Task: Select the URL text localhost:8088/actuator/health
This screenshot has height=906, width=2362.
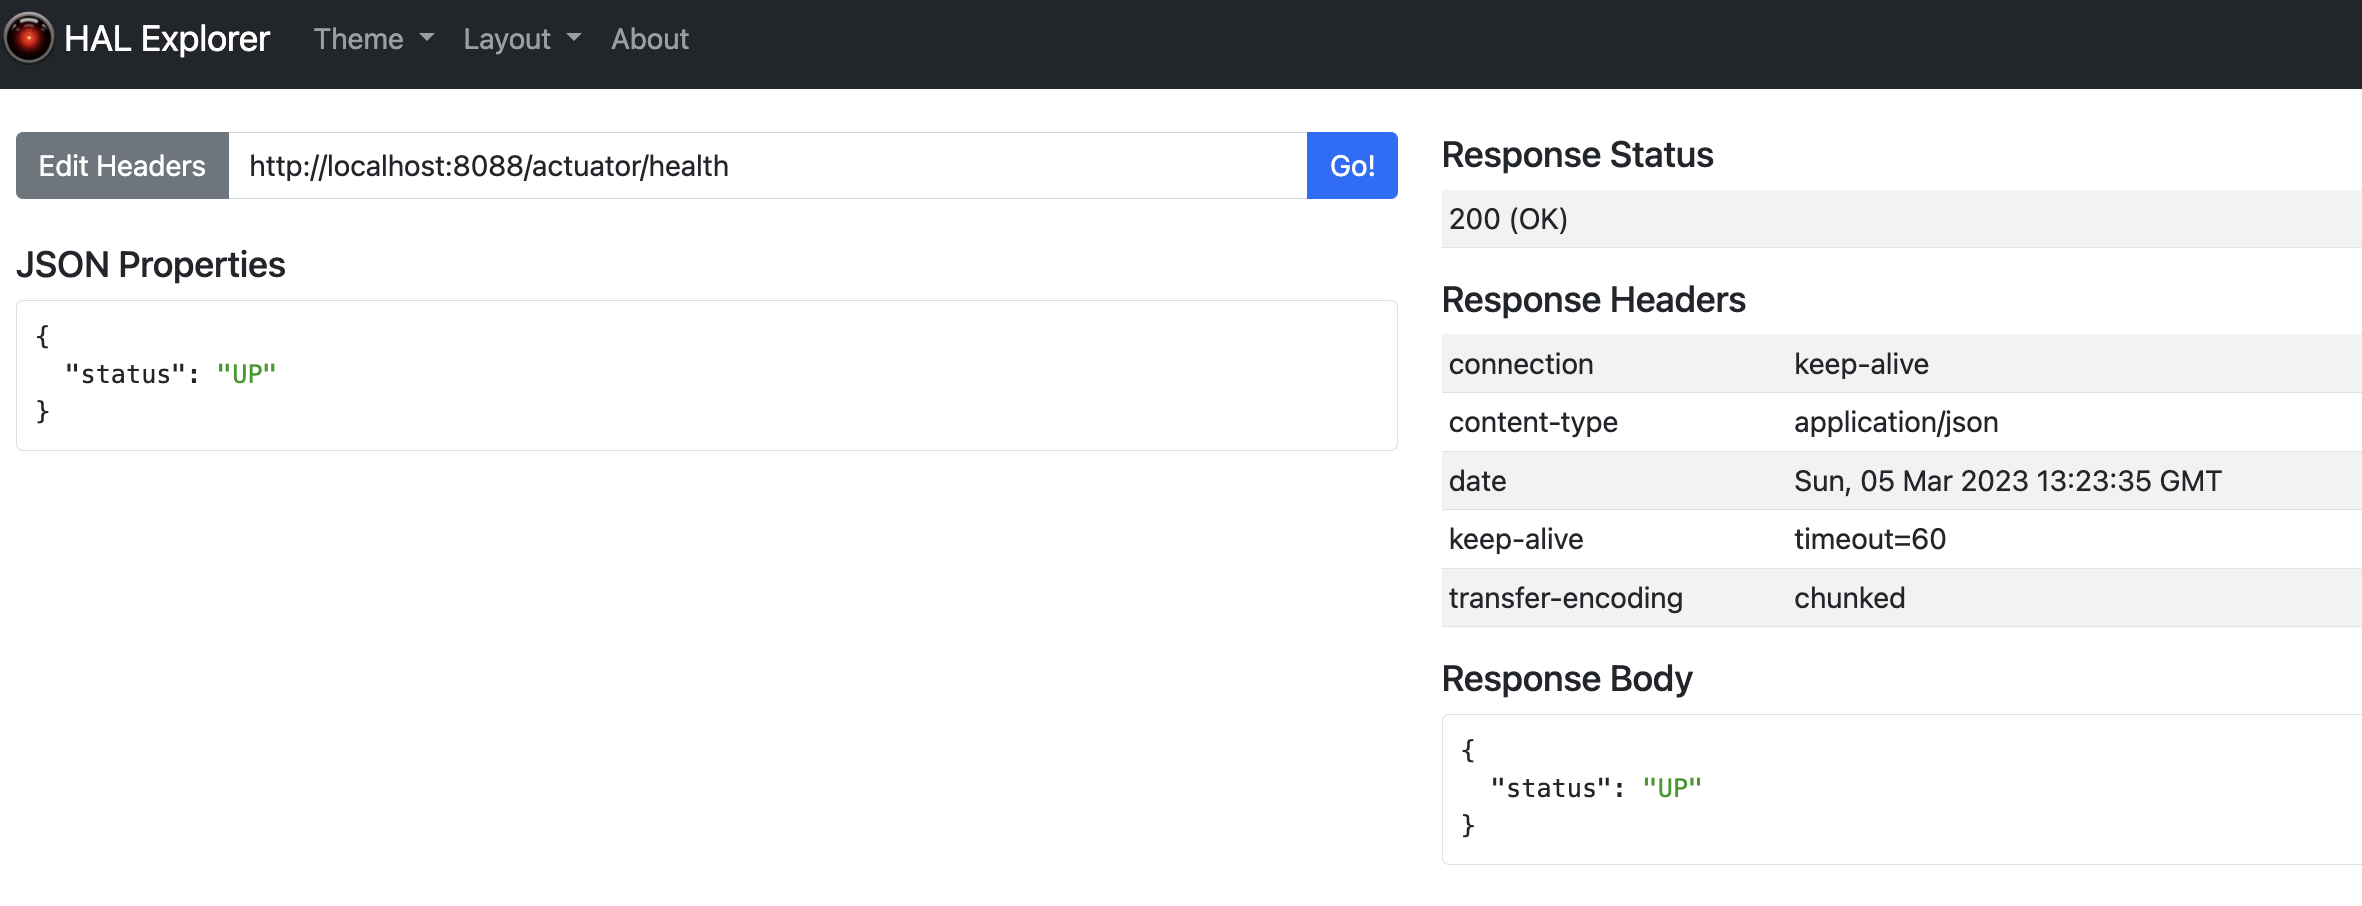Action: [x=489, y=166]
